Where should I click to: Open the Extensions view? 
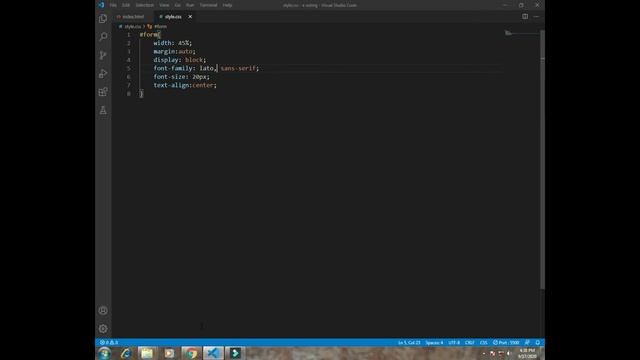(103, 92)
